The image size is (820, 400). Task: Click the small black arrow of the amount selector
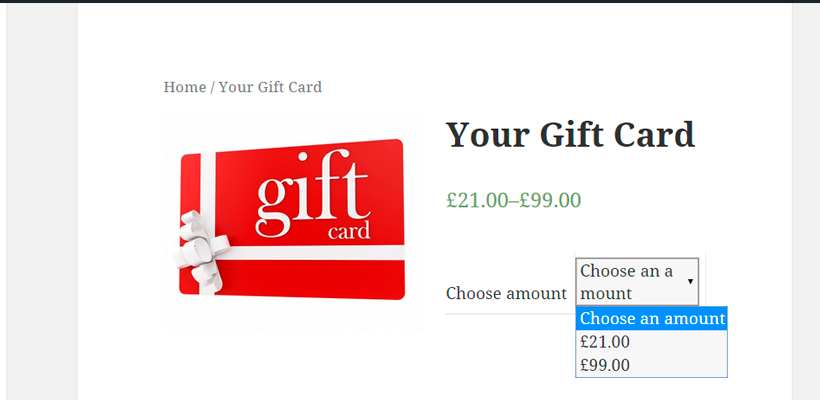coord(690,281)
